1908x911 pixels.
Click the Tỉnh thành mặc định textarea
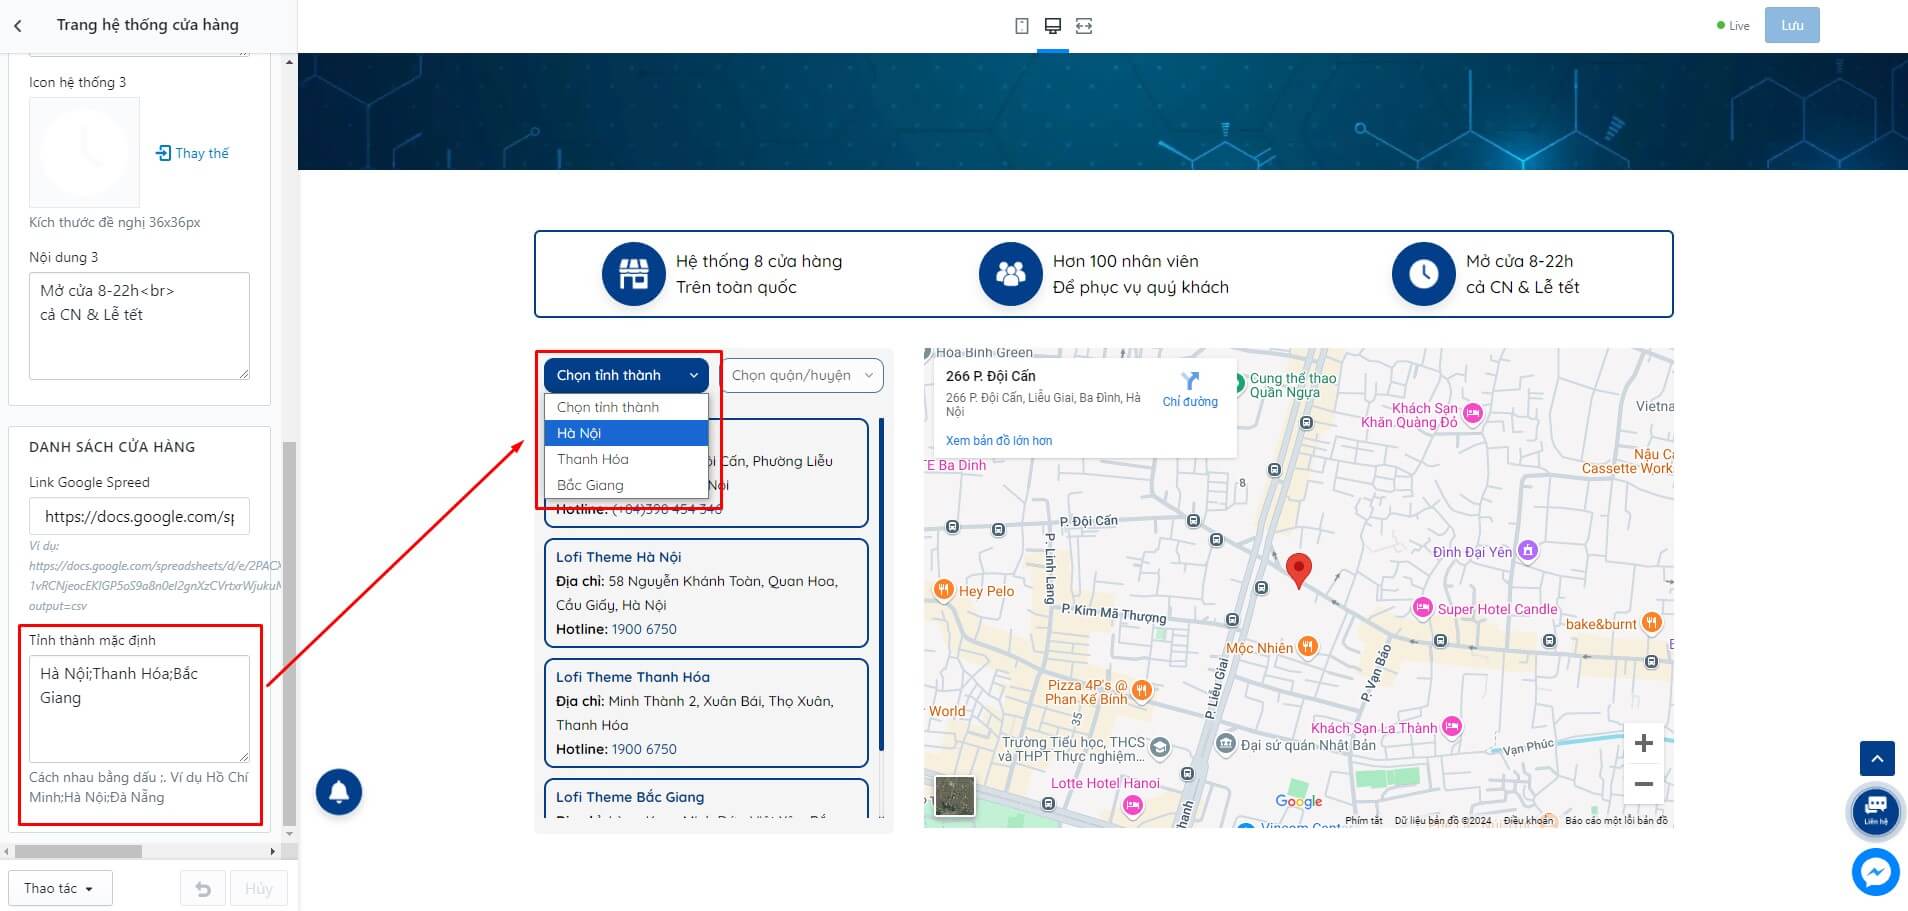[x=139, y=709]
